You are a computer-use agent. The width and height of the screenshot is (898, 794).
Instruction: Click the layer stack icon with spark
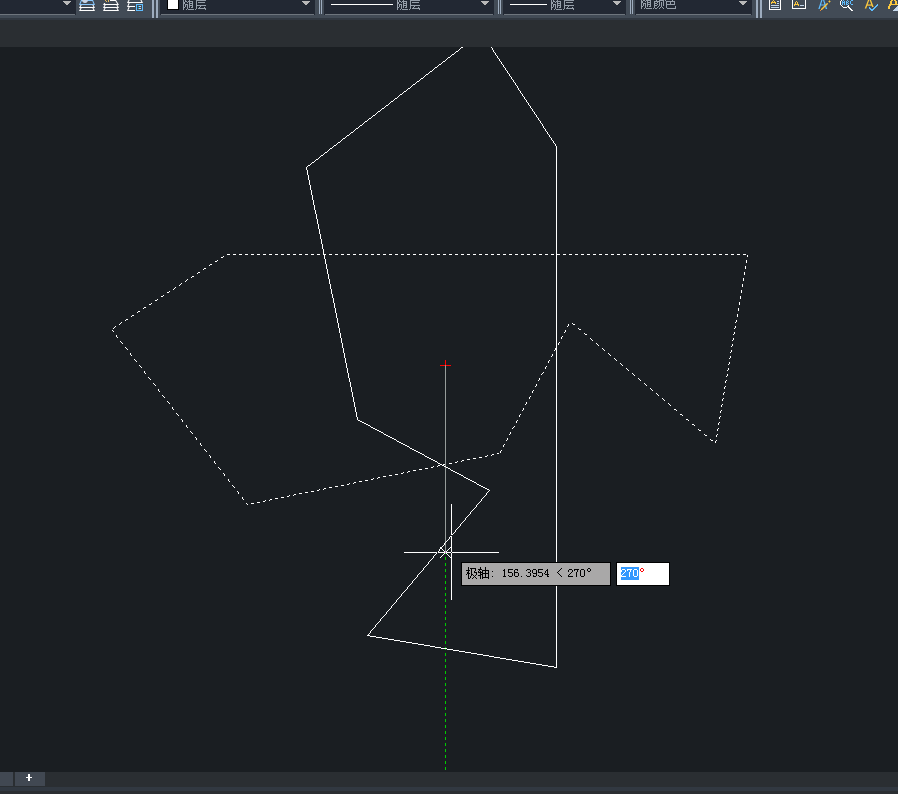pos(111,5)
